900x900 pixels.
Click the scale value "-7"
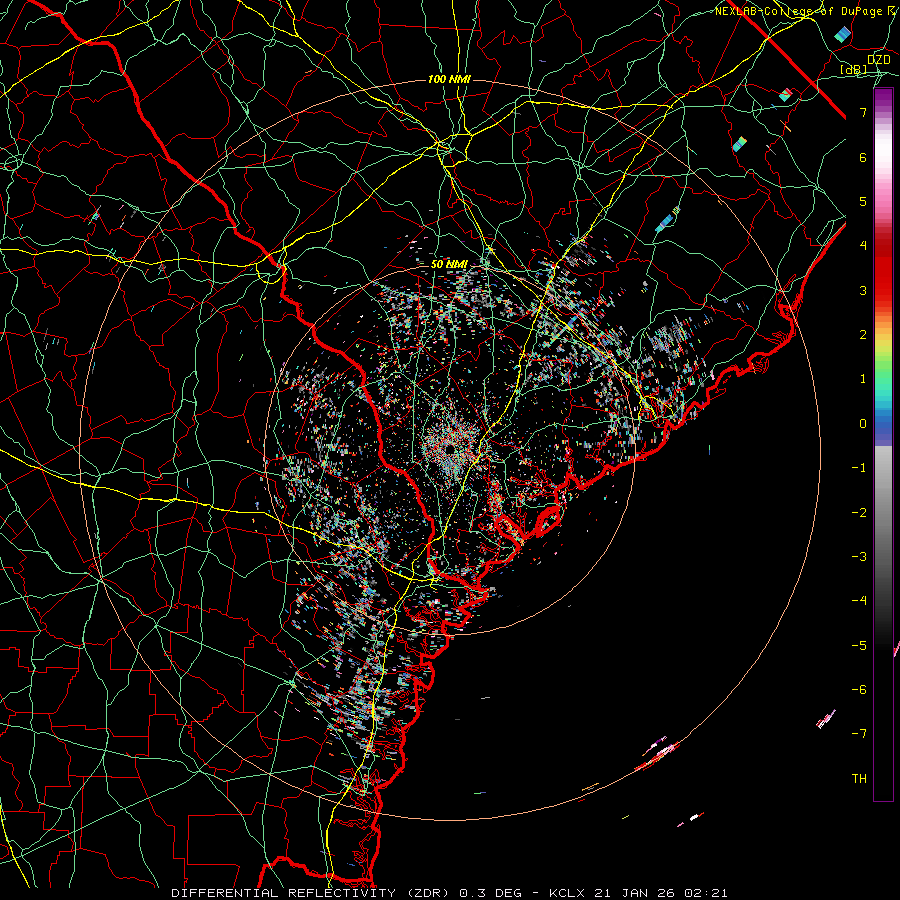(x=859, y=734)
